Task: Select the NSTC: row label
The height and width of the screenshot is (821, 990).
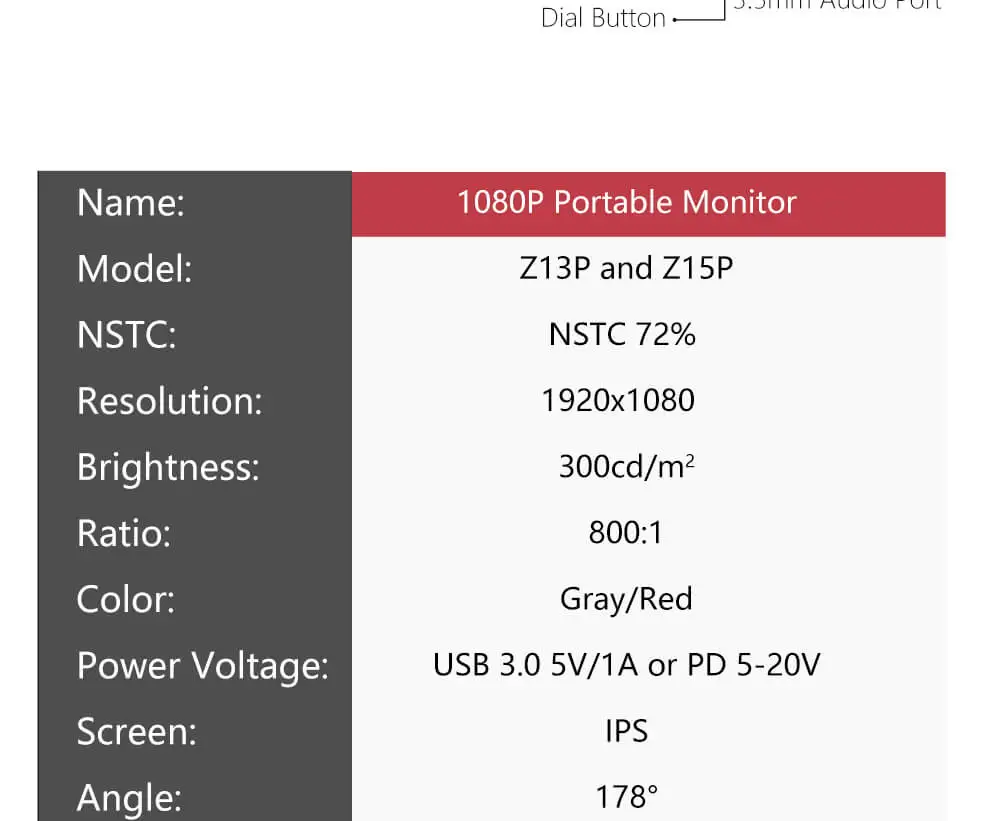Action: pos(126,335)
